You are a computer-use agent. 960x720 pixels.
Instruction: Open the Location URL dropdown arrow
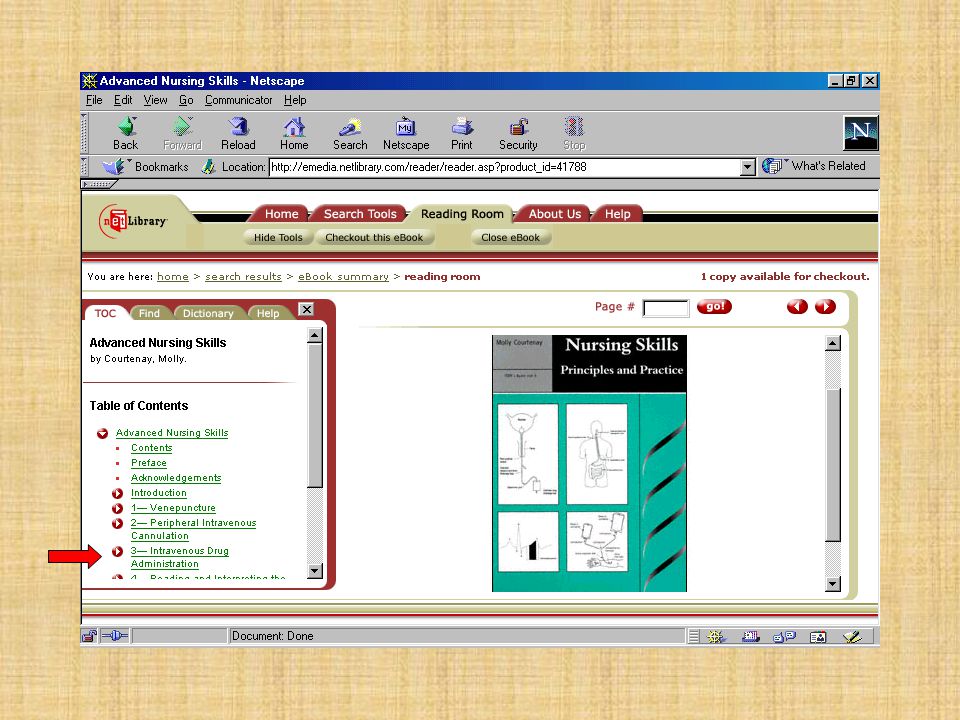pos(748,167)
